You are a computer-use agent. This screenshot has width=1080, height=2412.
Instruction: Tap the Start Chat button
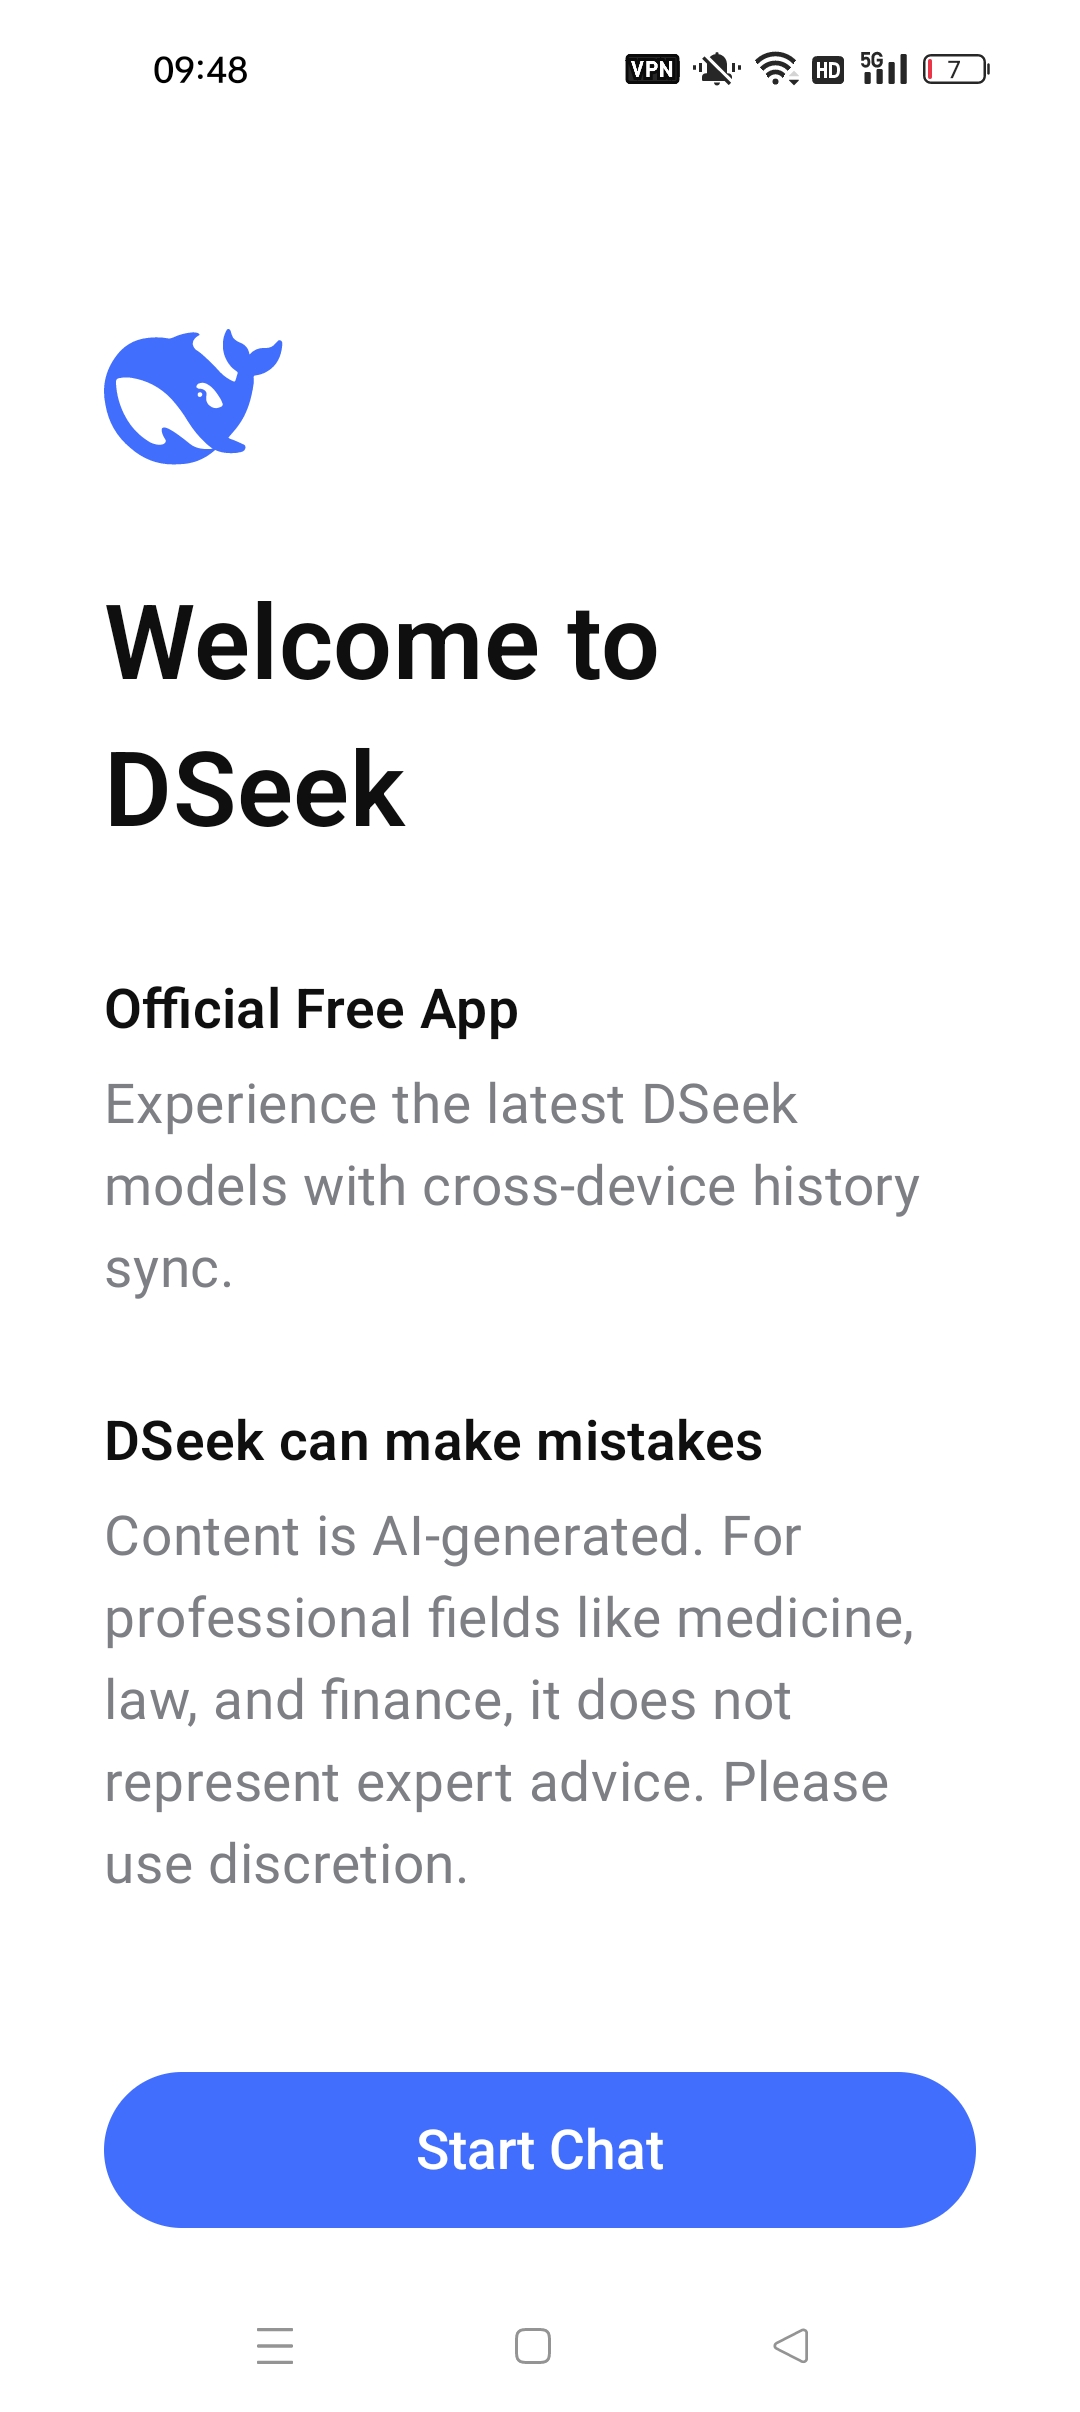[x=540, y=2149]
